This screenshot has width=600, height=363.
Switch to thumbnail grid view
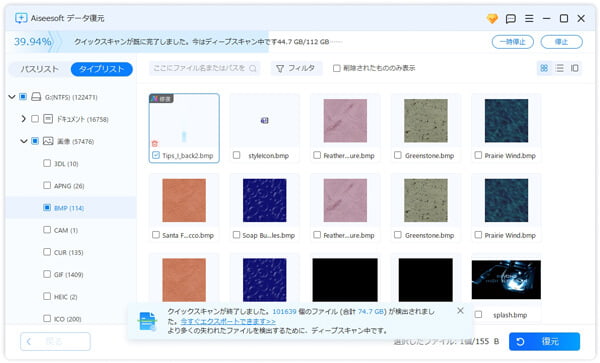(x=544, y=68)
